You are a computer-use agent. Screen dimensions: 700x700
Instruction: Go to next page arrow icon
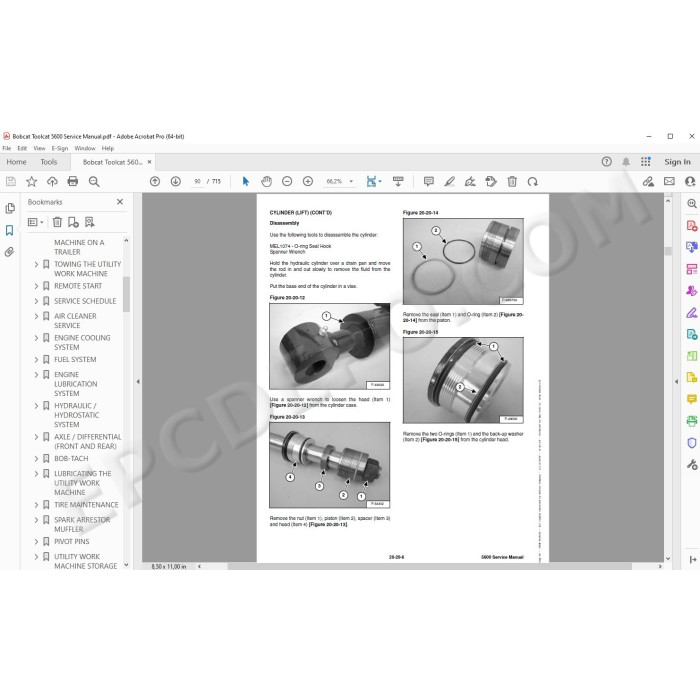coord(175,181)
